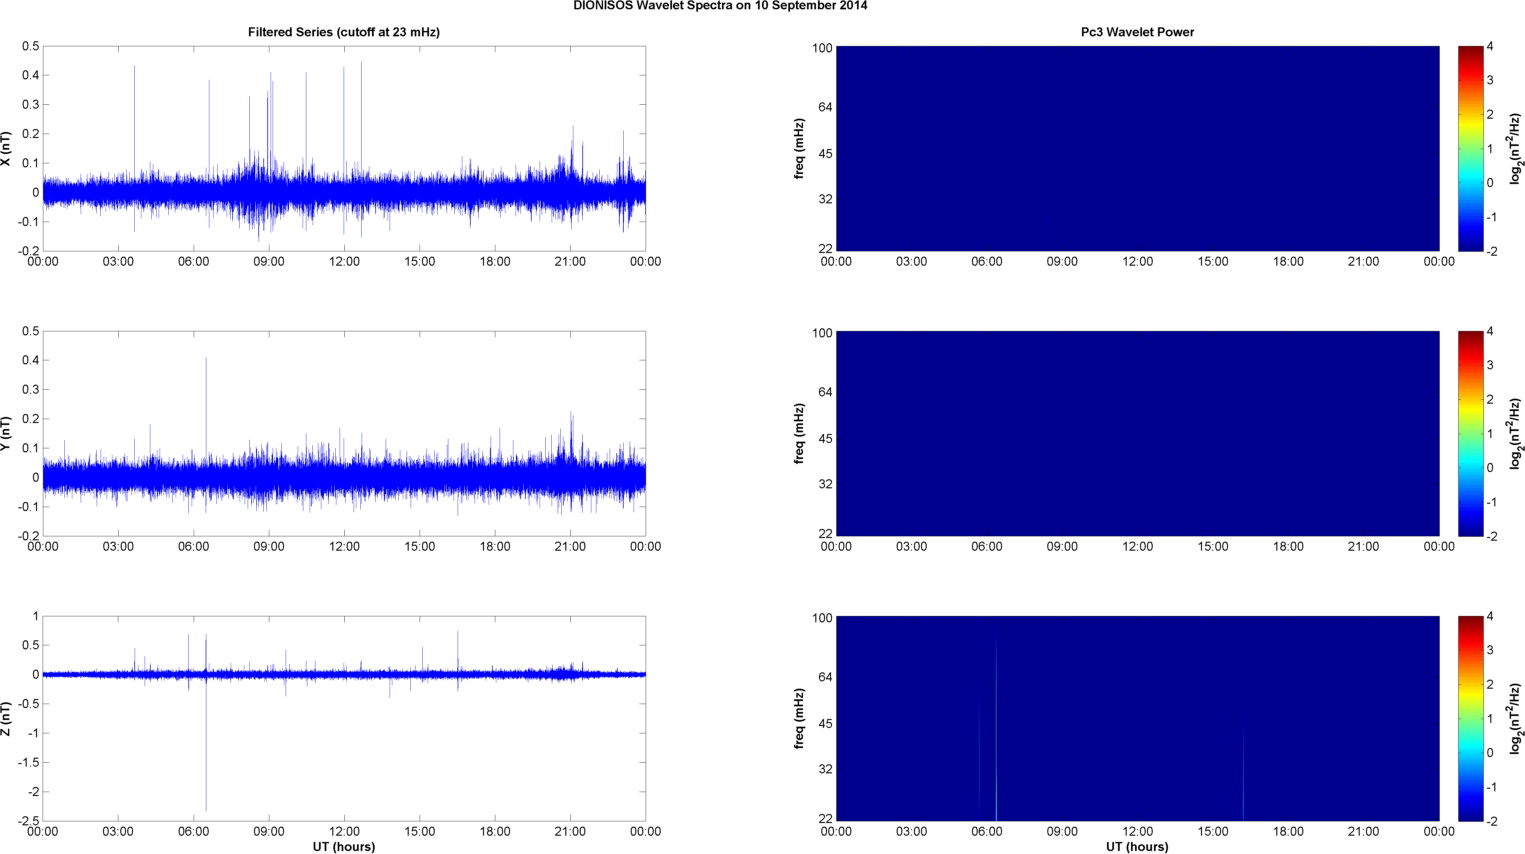Select the middle Pc3 wavelet power spectrogram
The image size is (1525, 854).
point(1137,433)
